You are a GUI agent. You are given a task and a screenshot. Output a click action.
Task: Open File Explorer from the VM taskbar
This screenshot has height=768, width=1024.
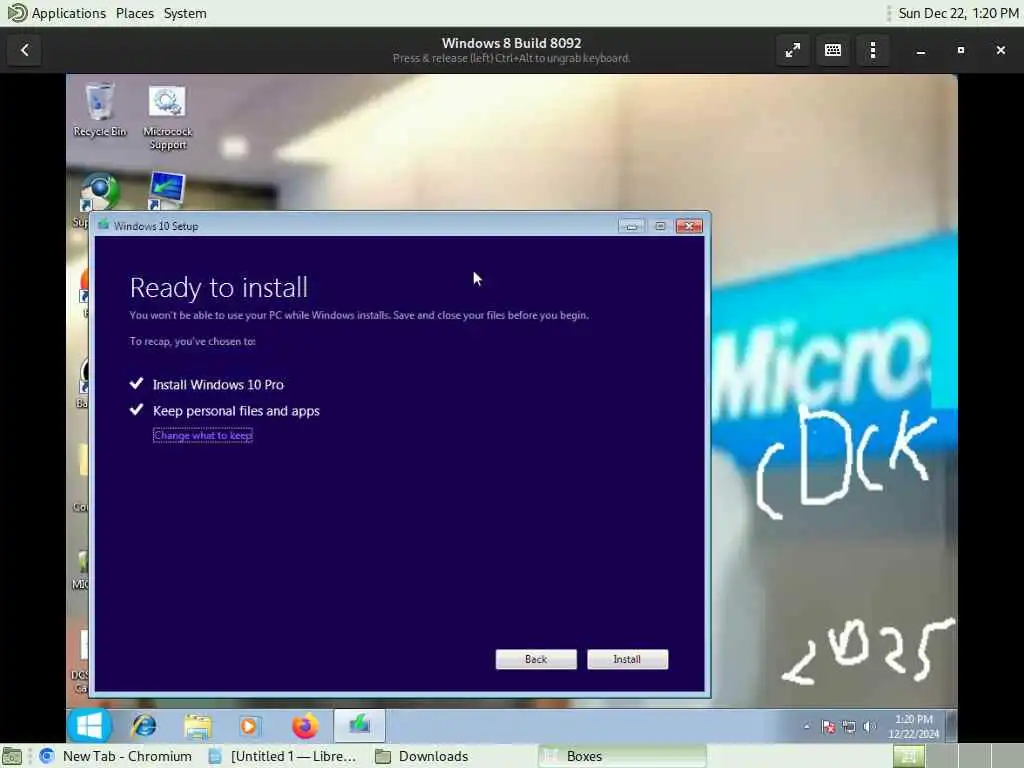pyautogui.click(x=197, y=726)
